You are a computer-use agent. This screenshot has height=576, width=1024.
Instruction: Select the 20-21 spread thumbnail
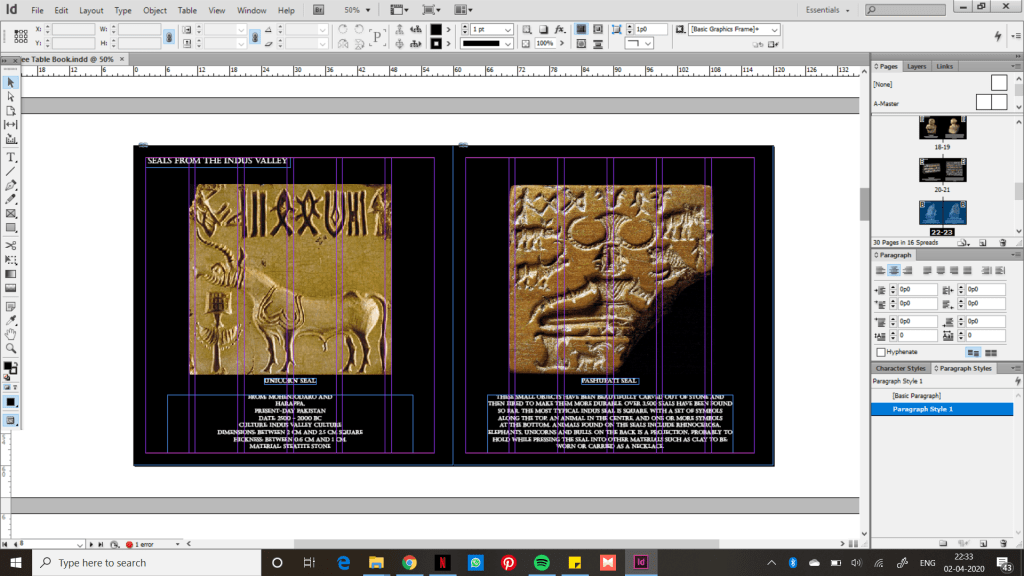pos(942,172)
